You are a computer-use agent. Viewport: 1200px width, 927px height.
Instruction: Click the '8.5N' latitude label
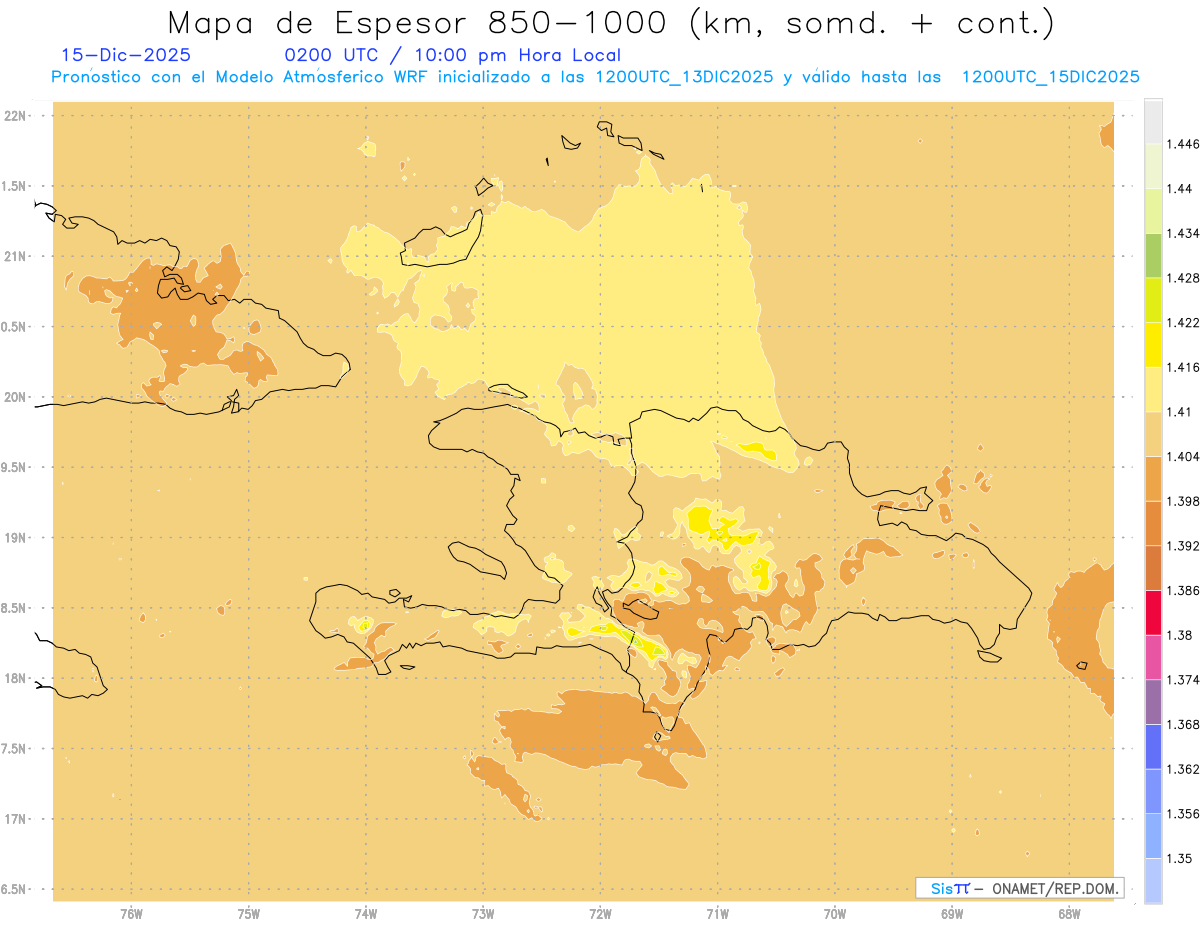pos(15,608)
